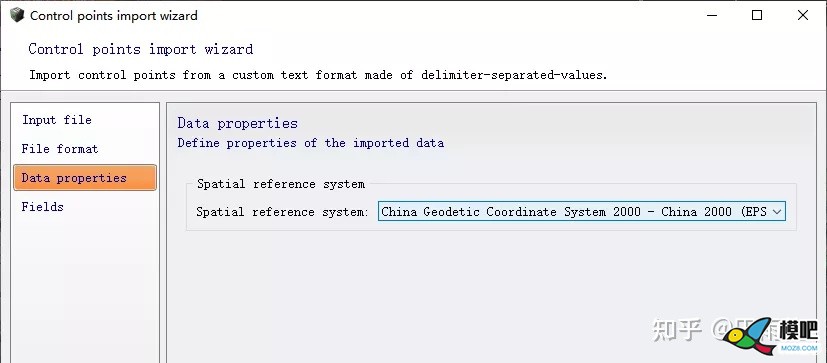Viewport: 827px width, 363px height.
Task: Click the application cube icon in title bar
Action: click(x=17, y=15)
